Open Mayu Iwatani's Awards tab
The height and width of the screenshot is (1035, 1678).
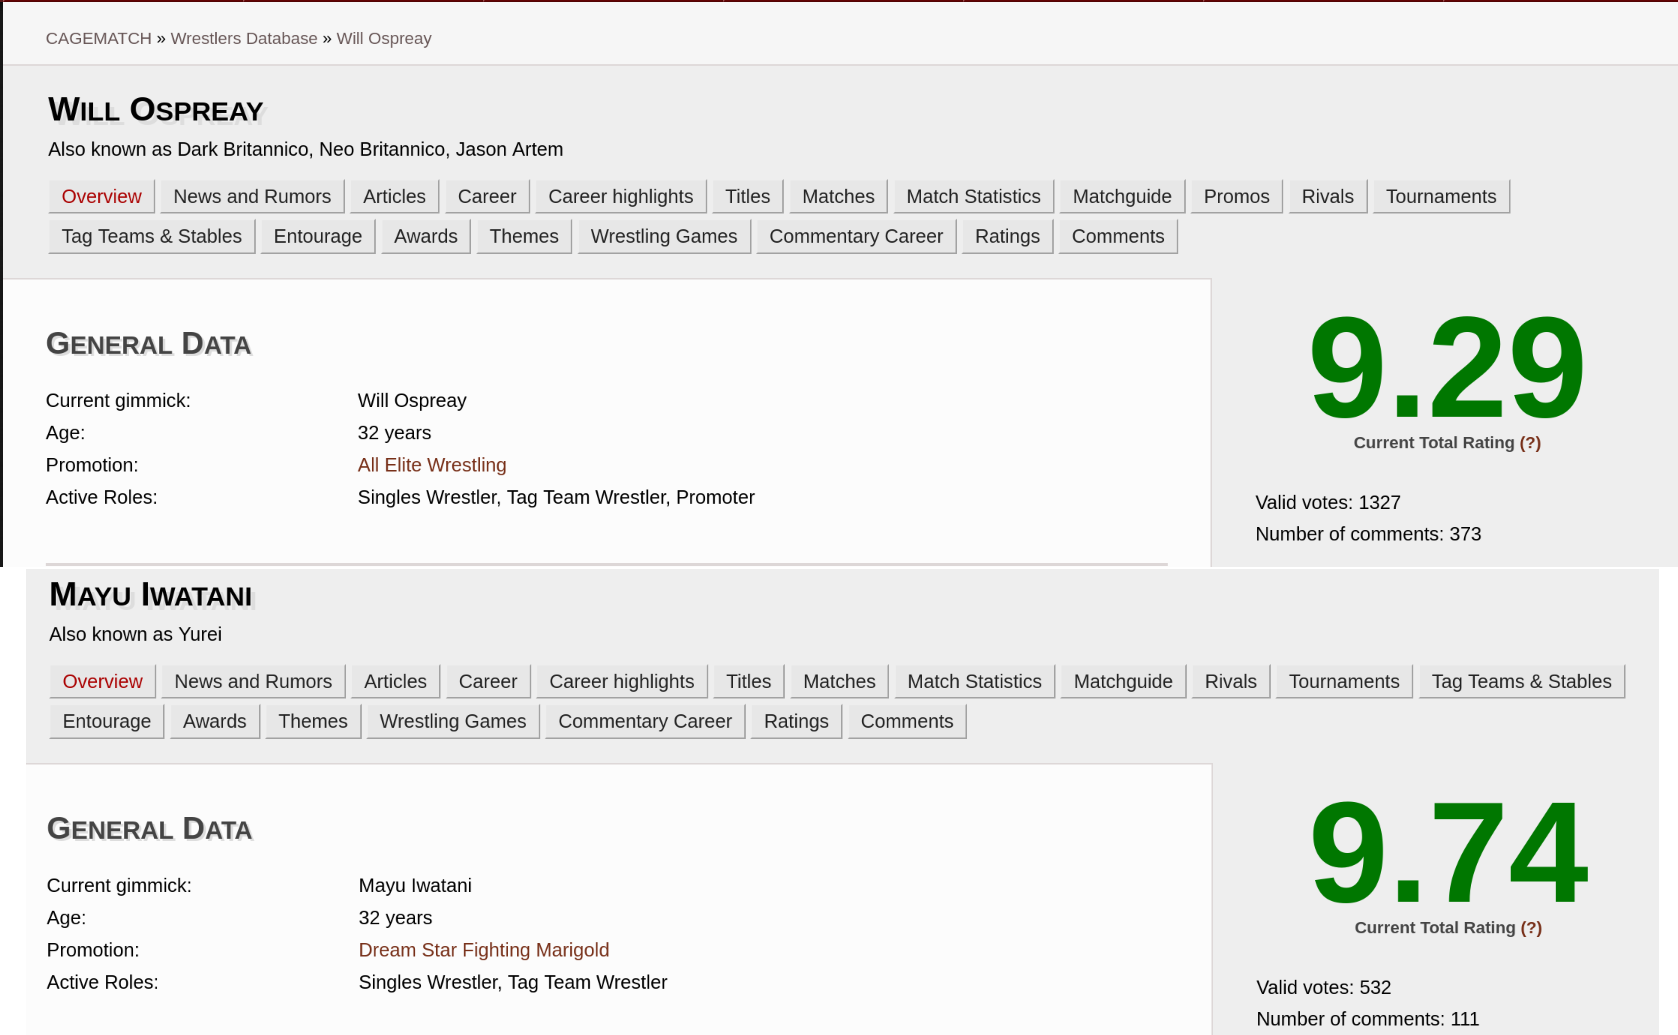coord(215,721)
